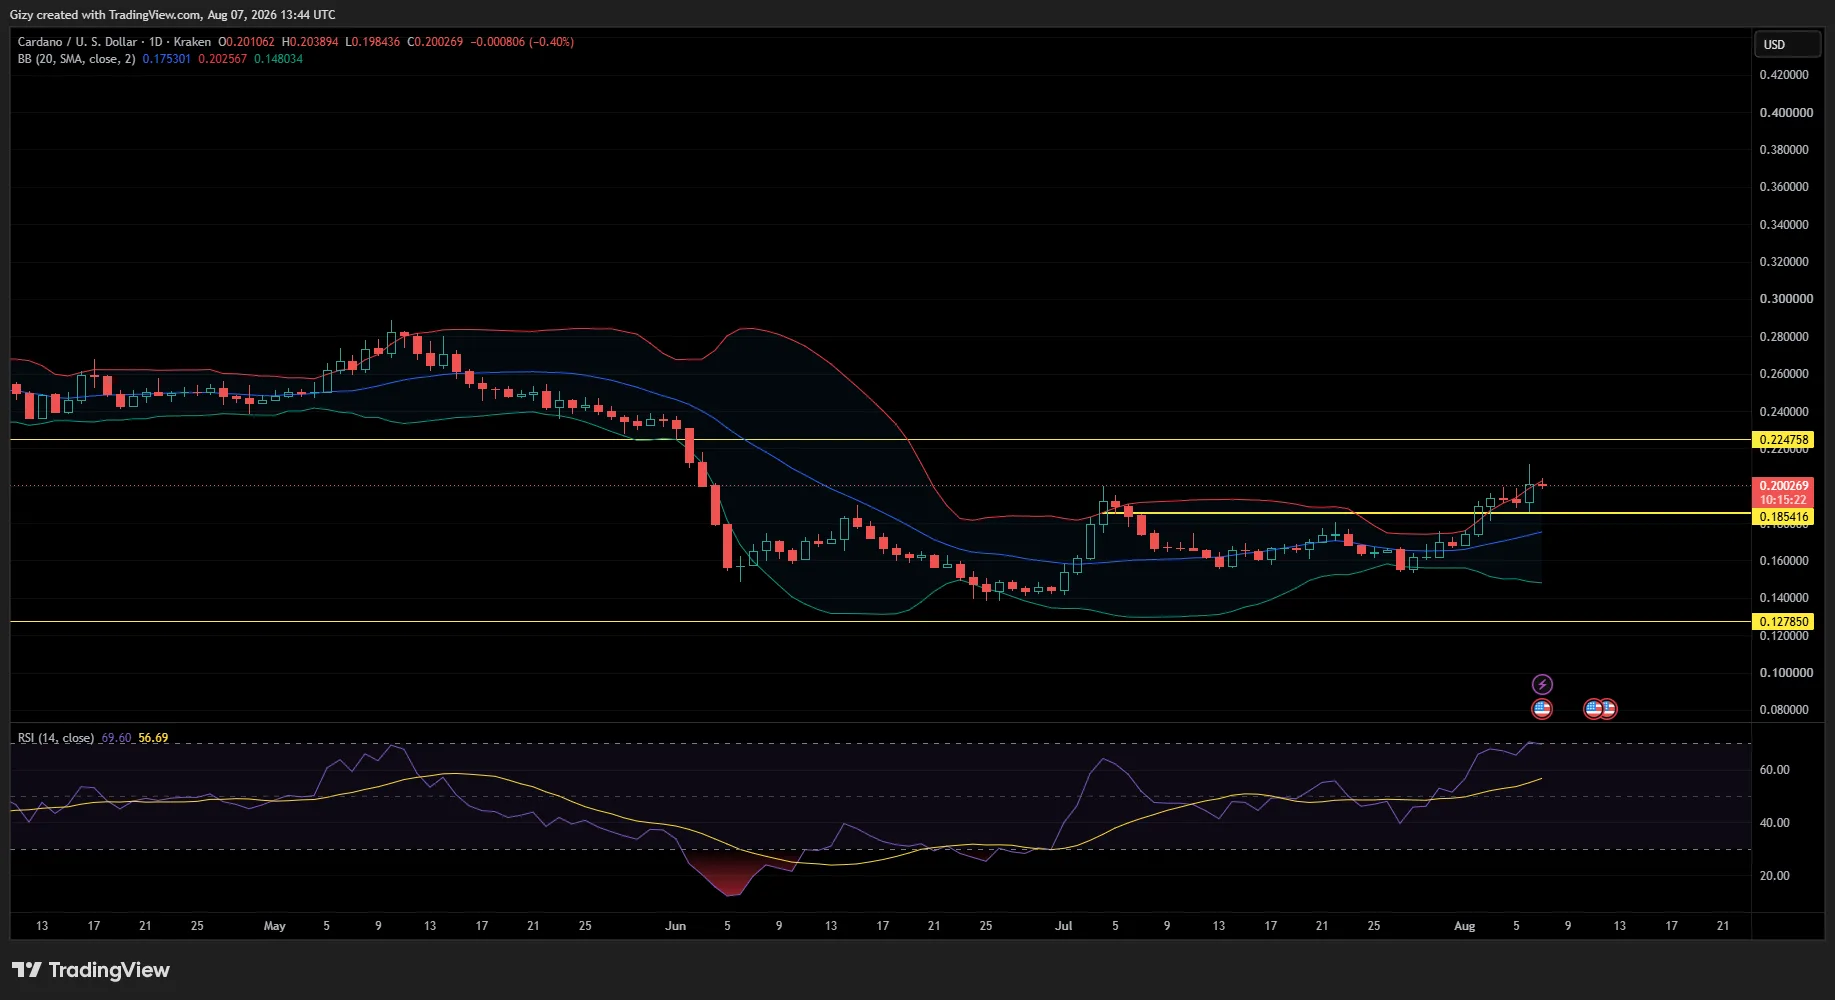Image resolution: width=1835 pixels, height=1000 pixels.
Task: Click the open value O0.201062
Action: (x=246, y=42)
